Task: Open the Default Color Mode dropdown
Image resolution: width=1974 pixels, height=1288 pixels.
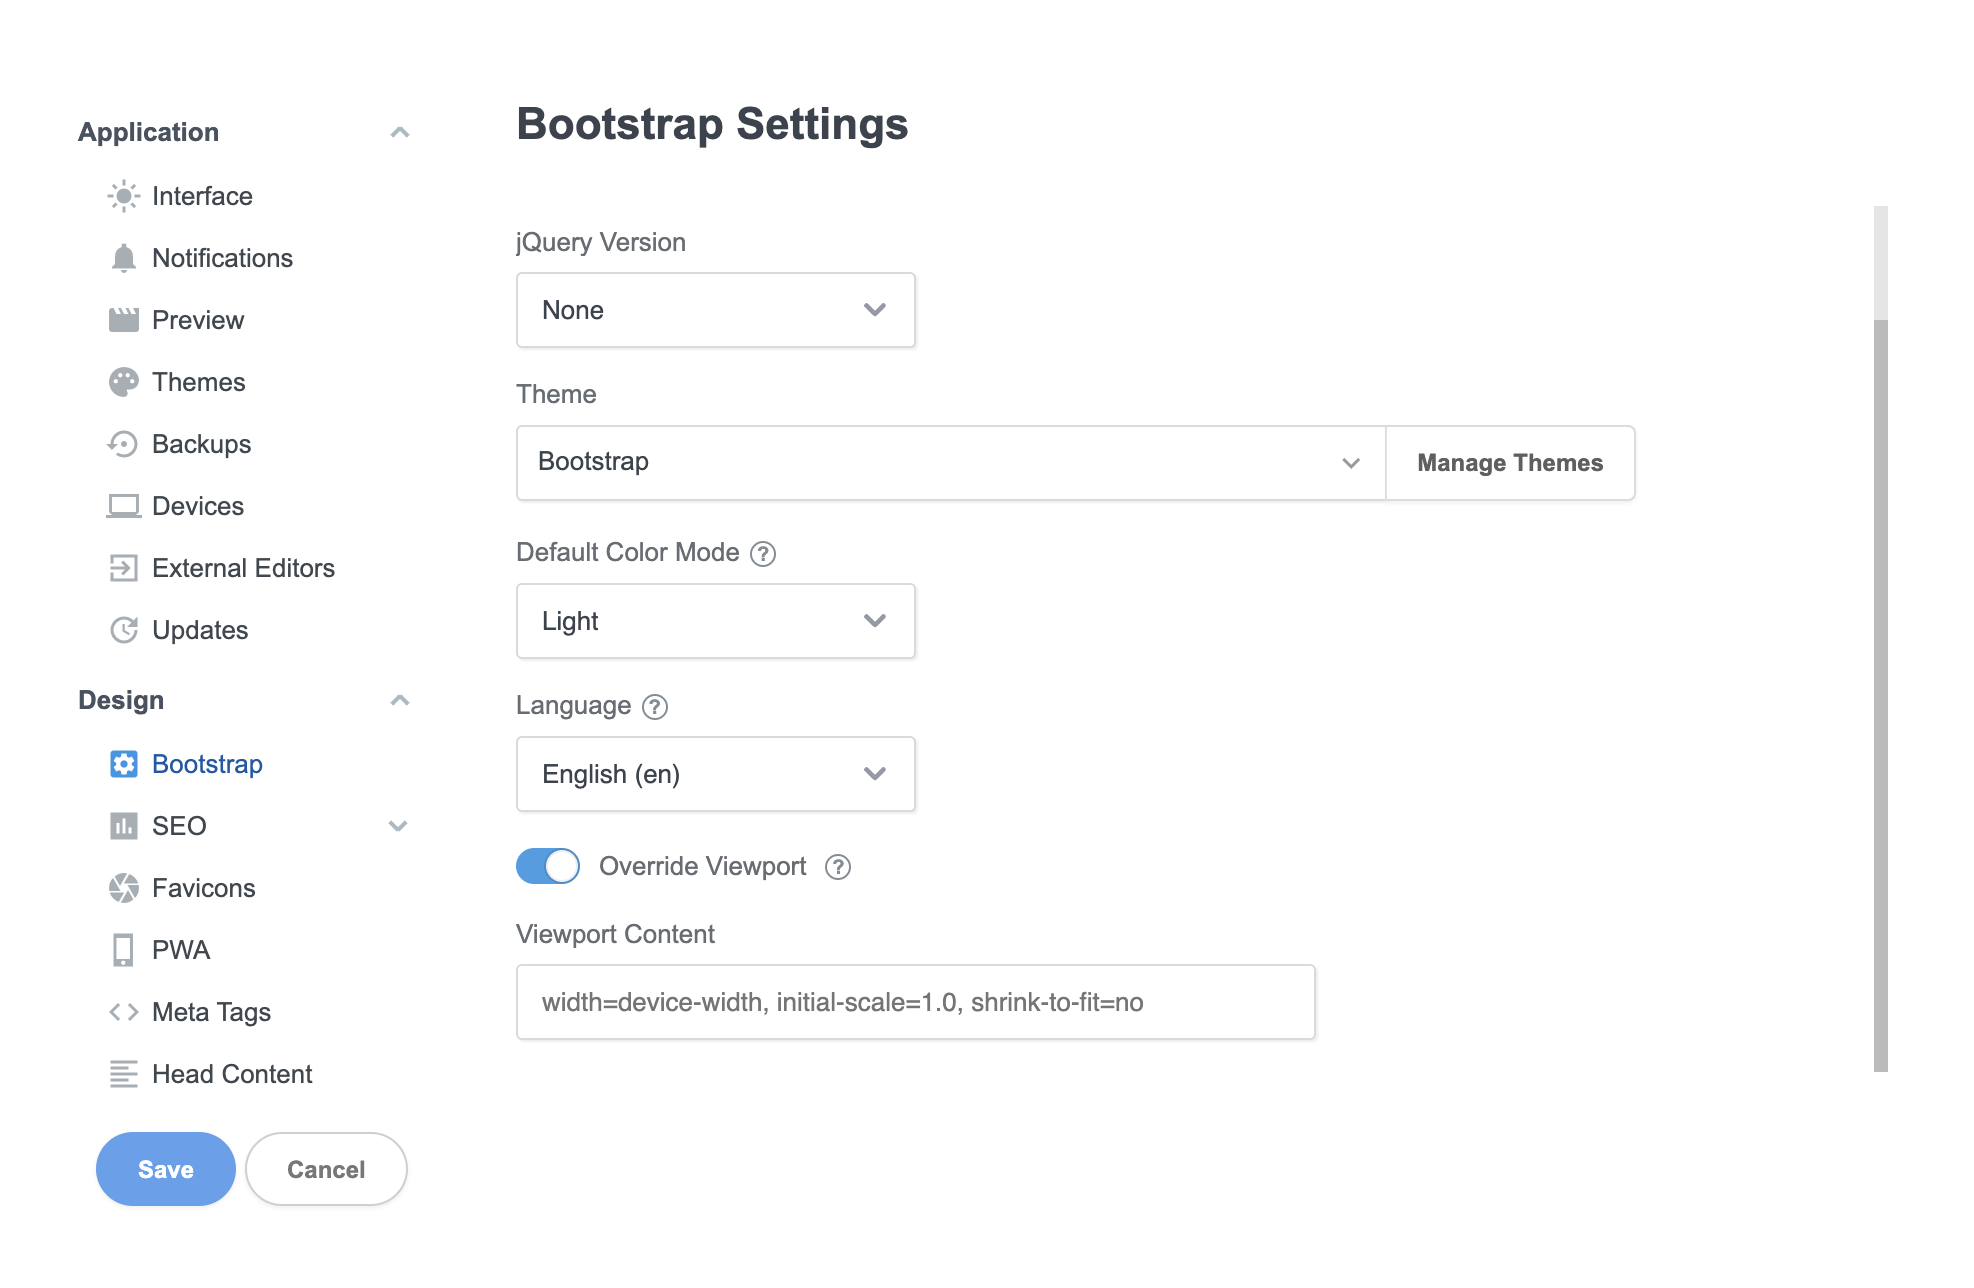Action: pyautogui.click(x=715, y=621)
